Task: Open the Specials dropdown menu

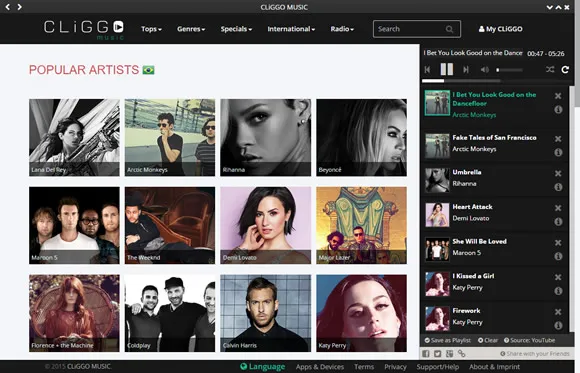Action: [236, 29]
